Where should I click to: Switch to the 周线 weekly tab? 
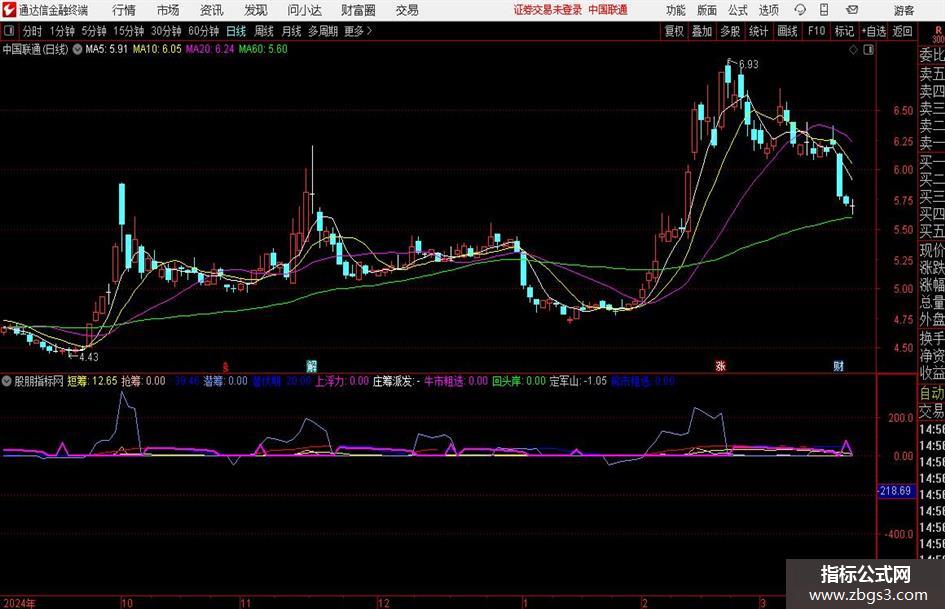(264, 31)
